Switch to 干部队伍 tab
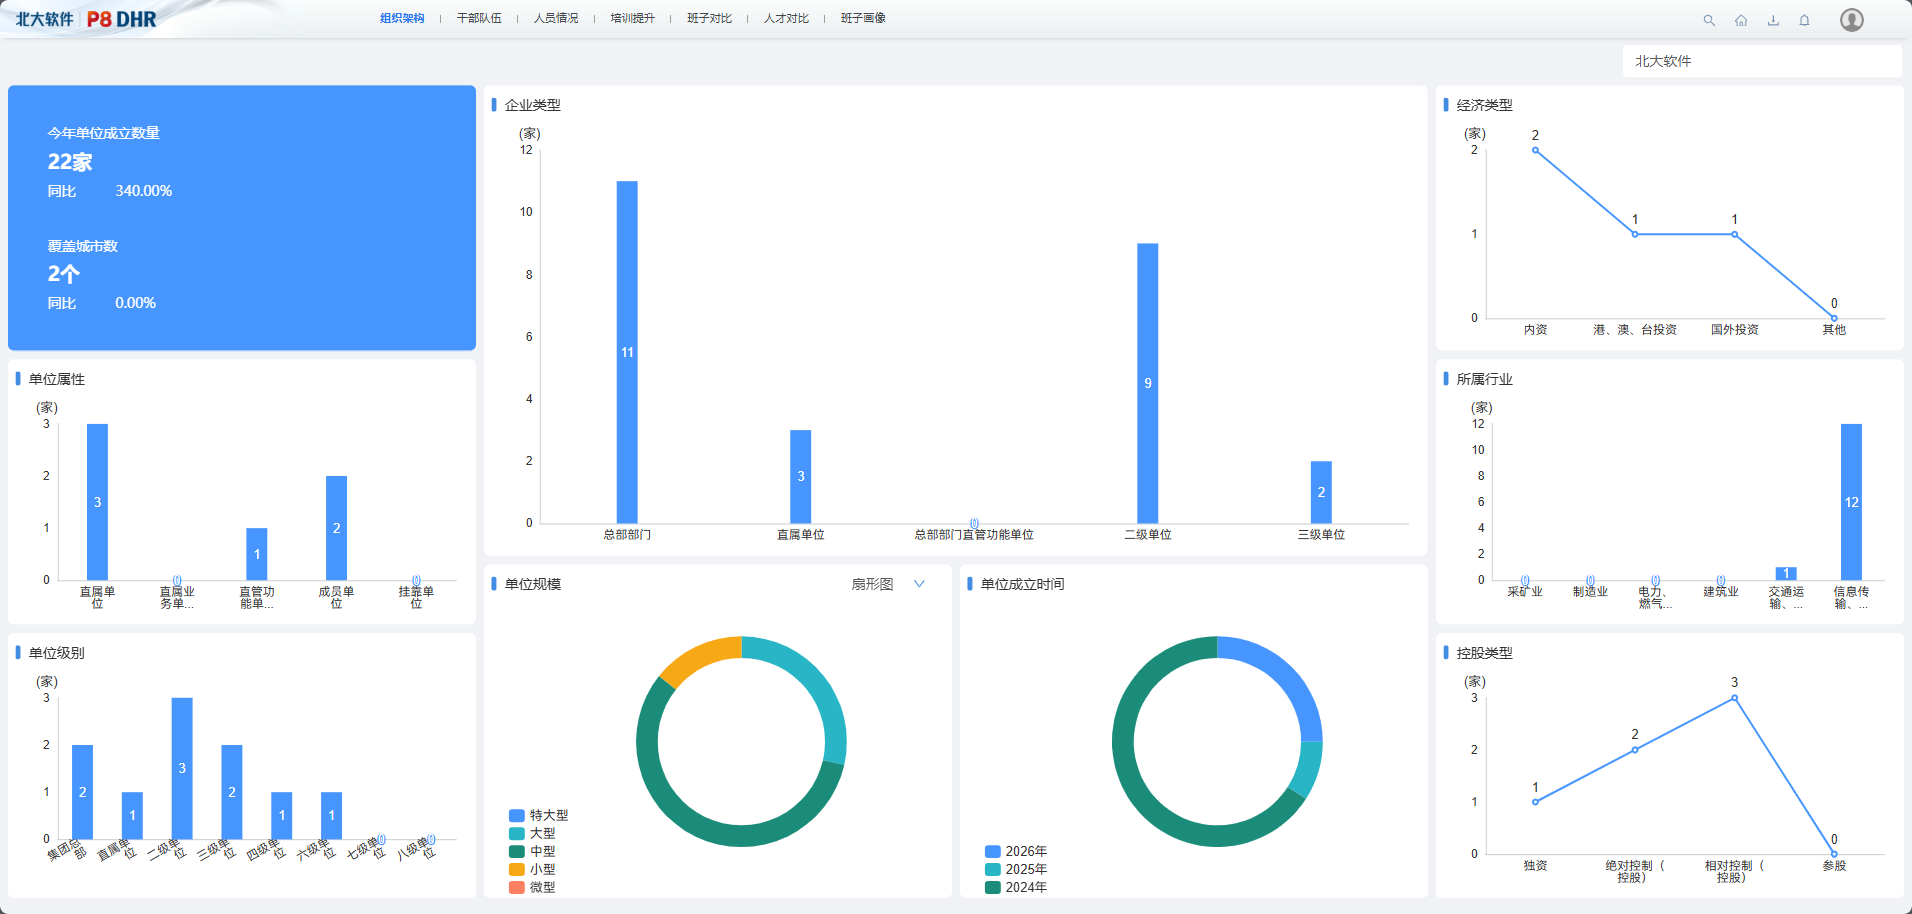 click(x=479, y=18)
